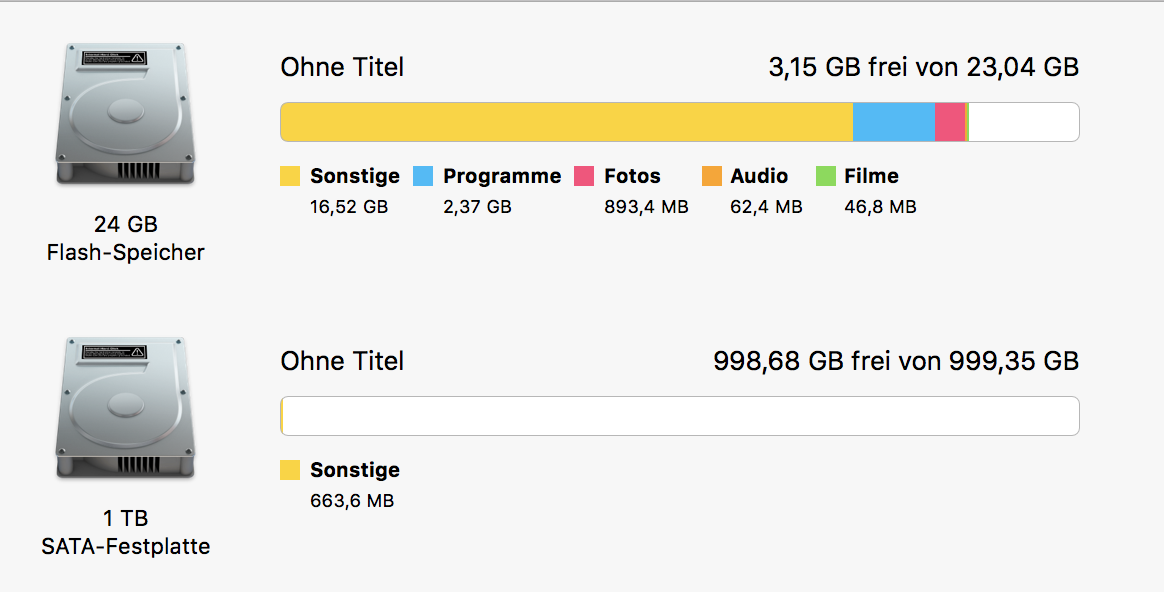Click the pink Fotos legend swatch

(584, 177)
